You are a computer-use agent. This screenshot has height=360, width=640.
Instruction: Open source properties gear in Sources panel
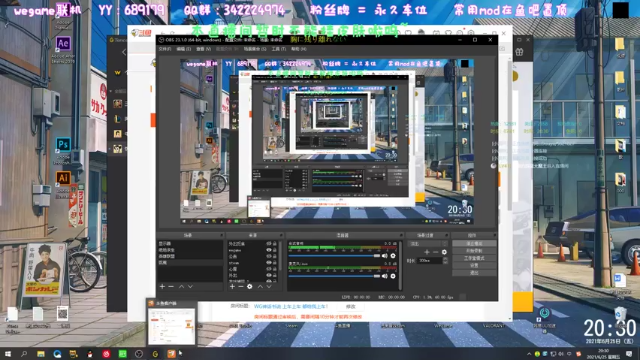point(250,287)
